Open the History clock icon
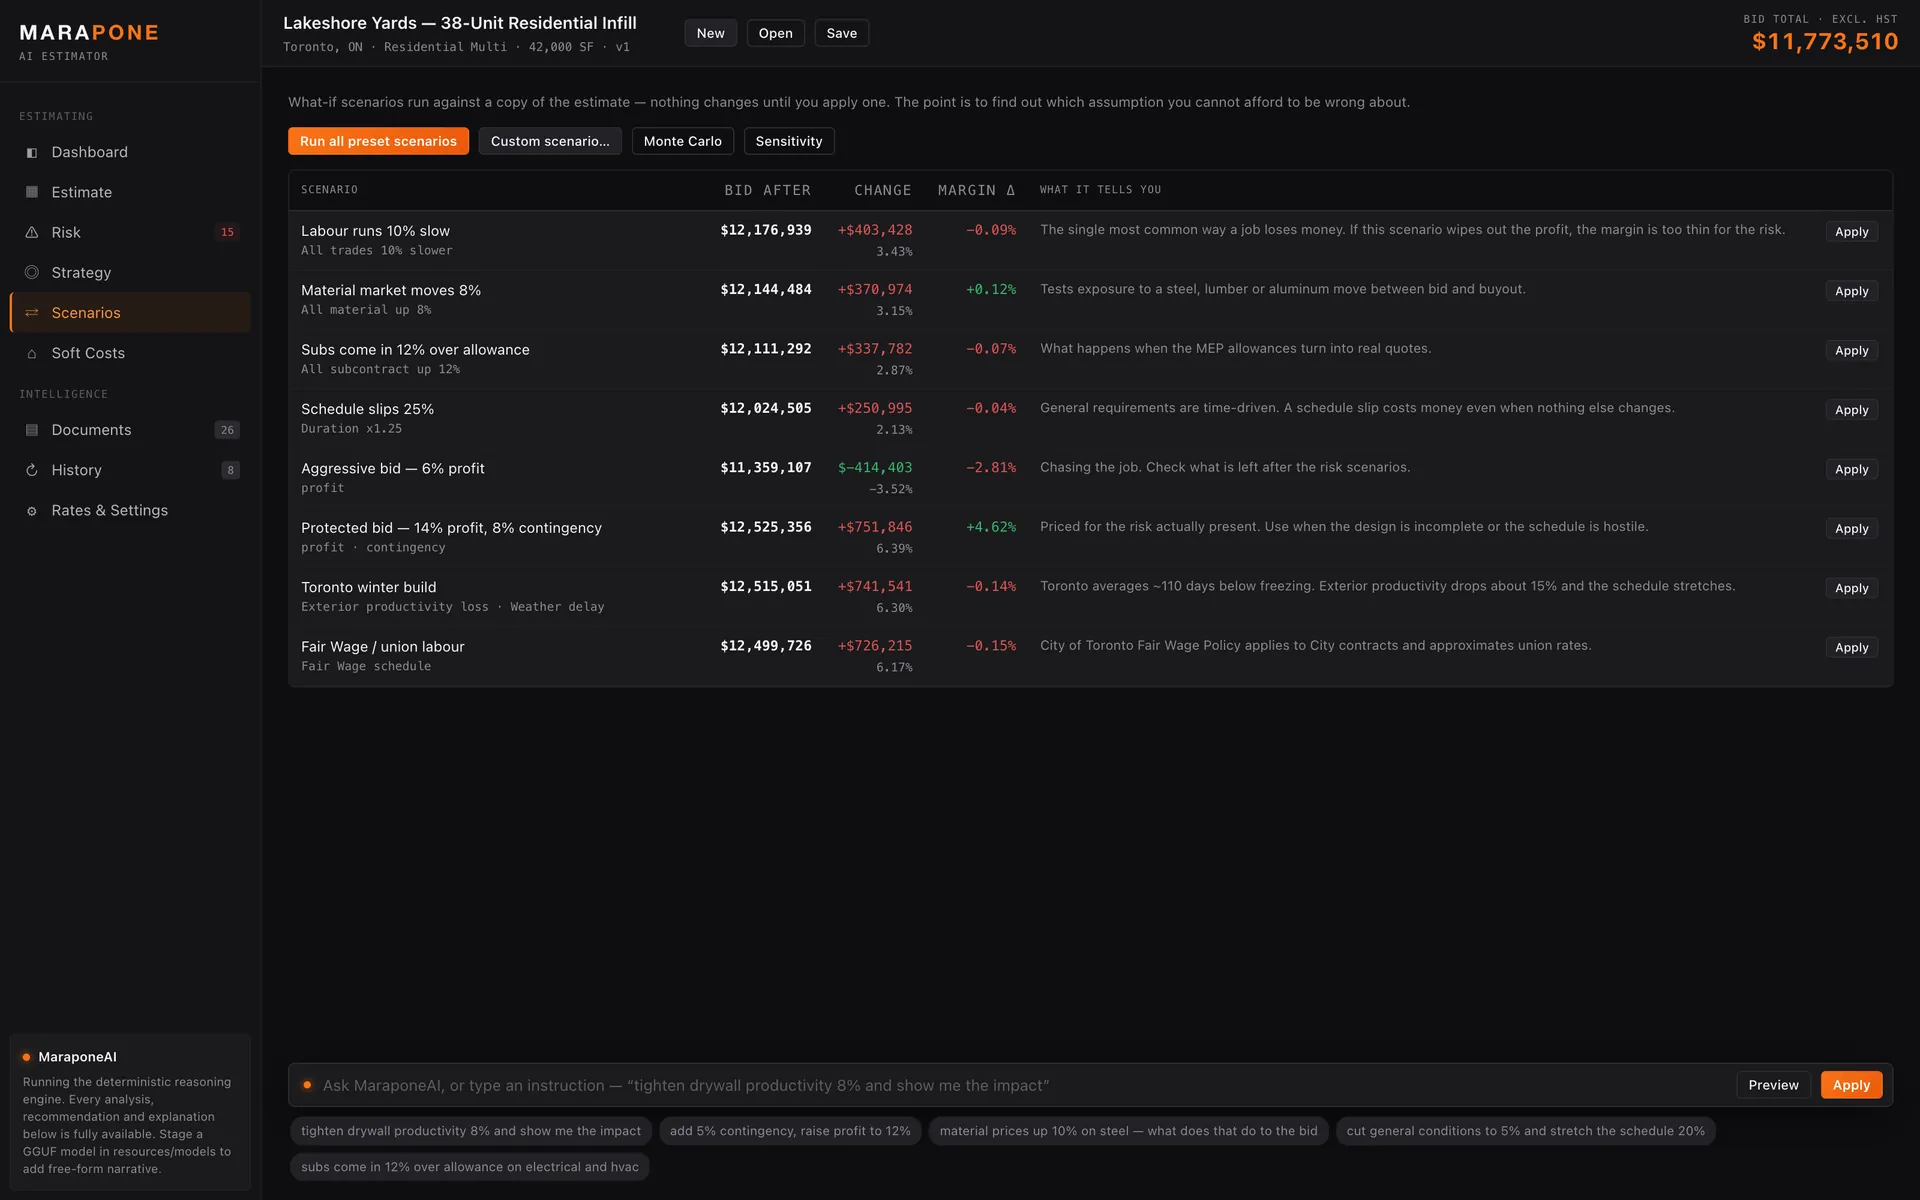1920x1200 pixels. click(x=32, y=470)
